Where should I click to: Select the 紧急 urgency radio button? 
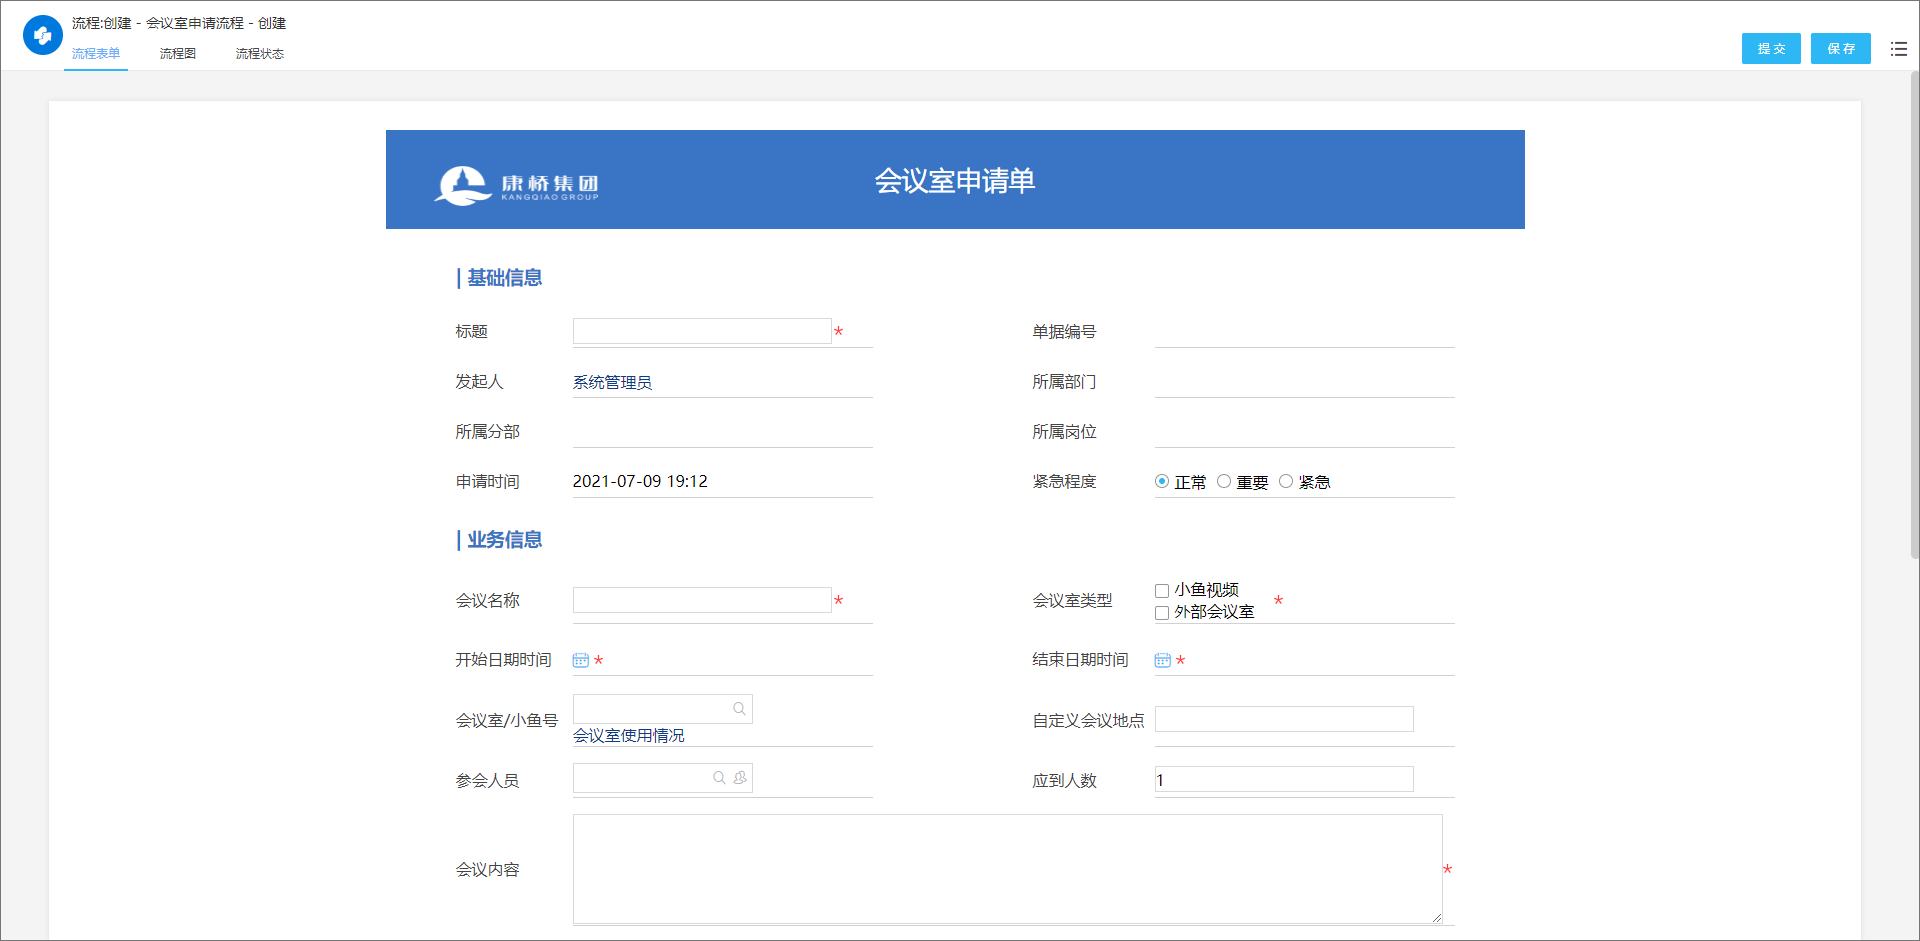pyautogui.click(x=1286, y=481)
